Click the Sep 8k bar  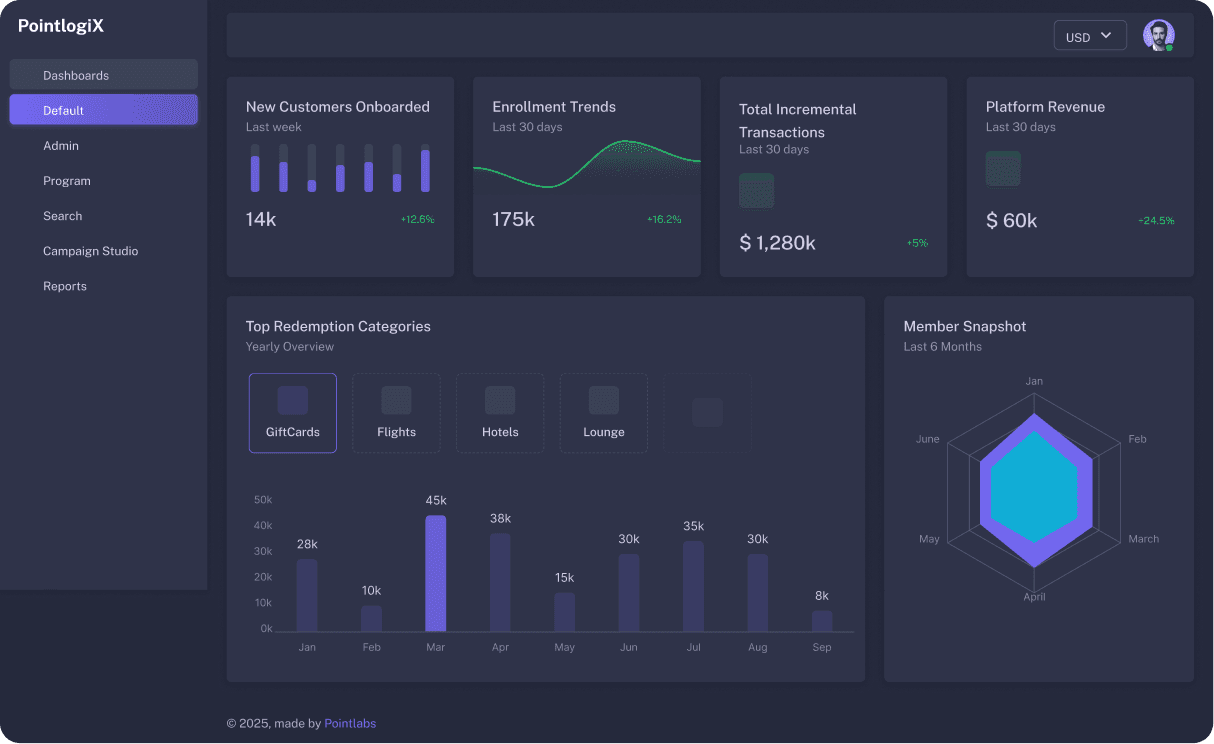point(822,621)
